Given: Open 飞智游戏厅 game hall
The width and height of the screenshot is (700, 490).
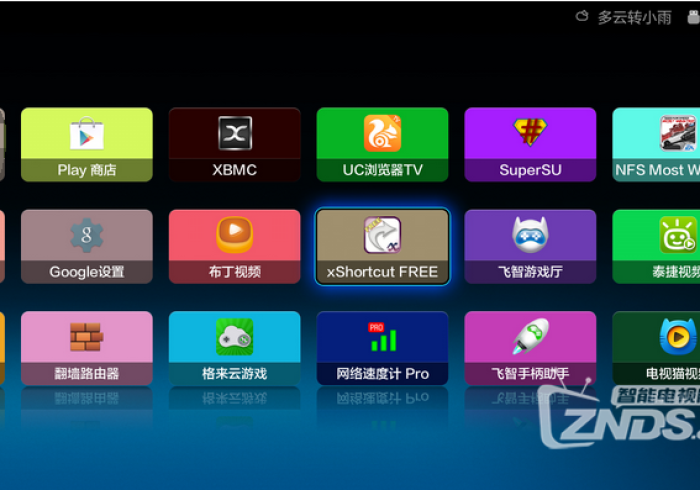Looking at the screenshot, I should click(530, 246).
